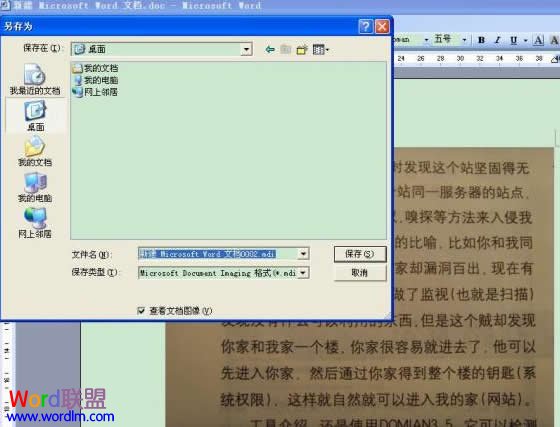Expand the 保存类型 dropdown

click(303, 273)
